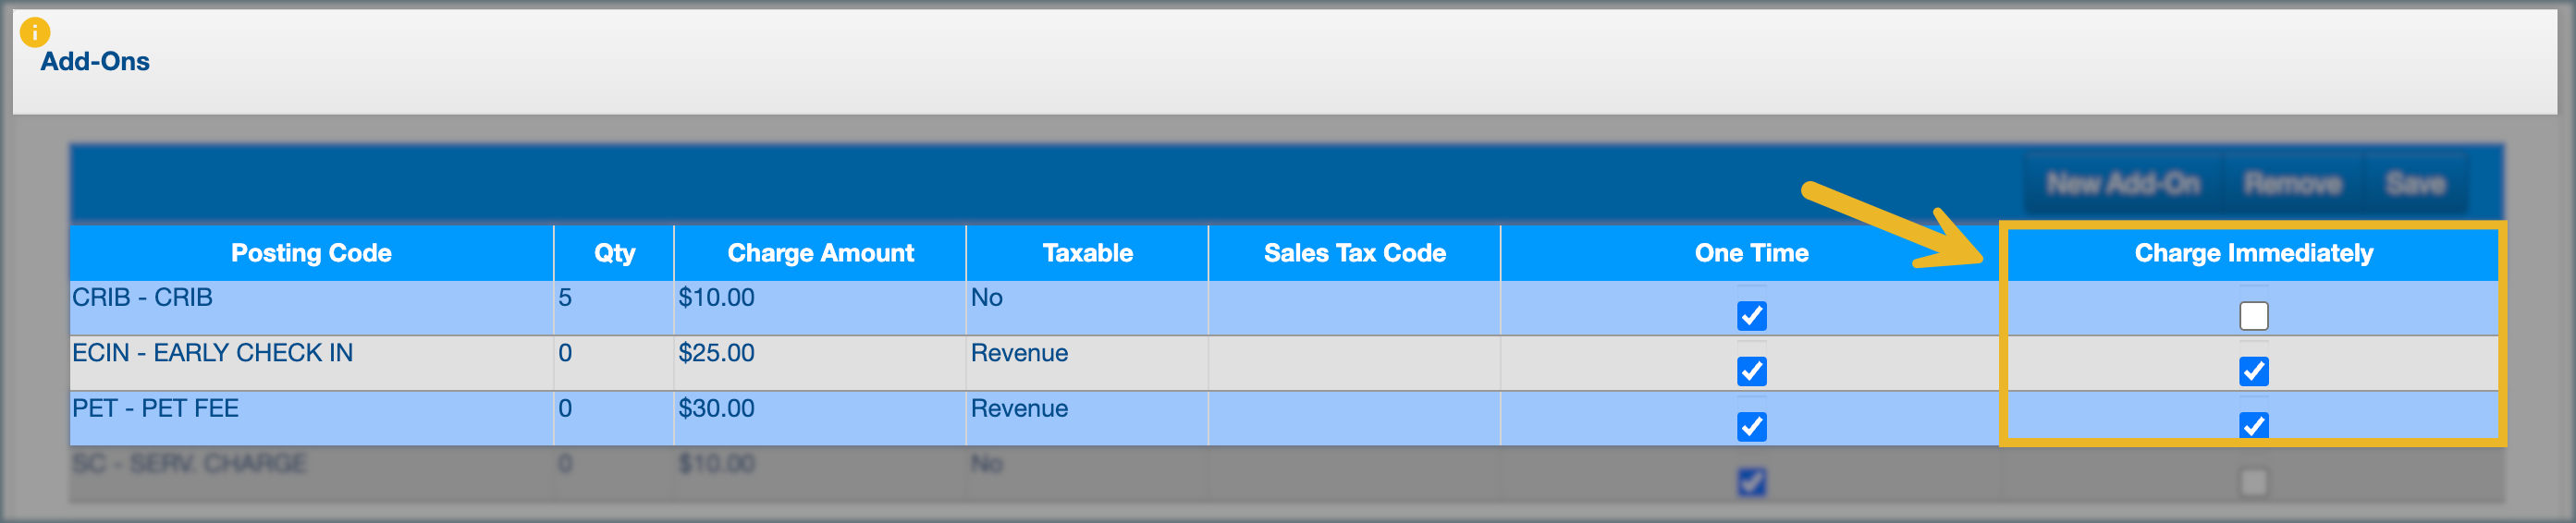Select the PET - PET FEE posting code

click(x=155, y=408)
